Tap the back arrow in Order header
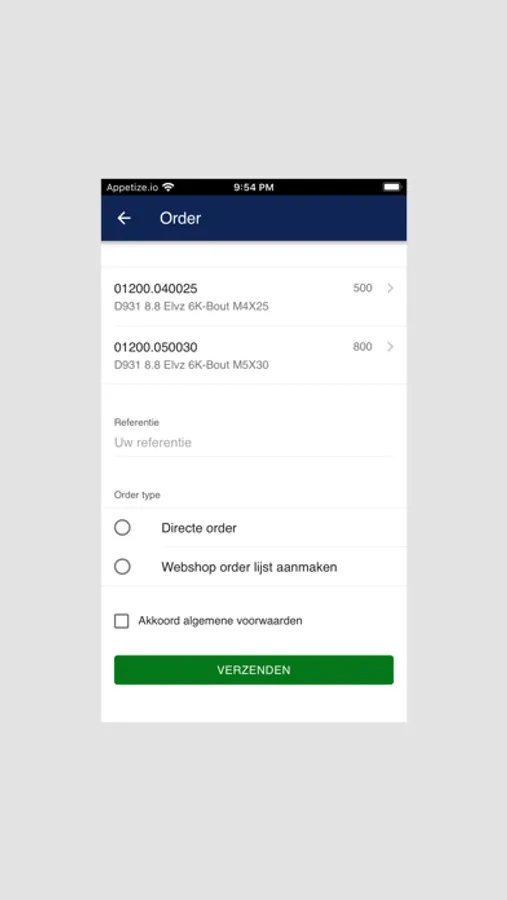507x900 pixels. [124, 218]
